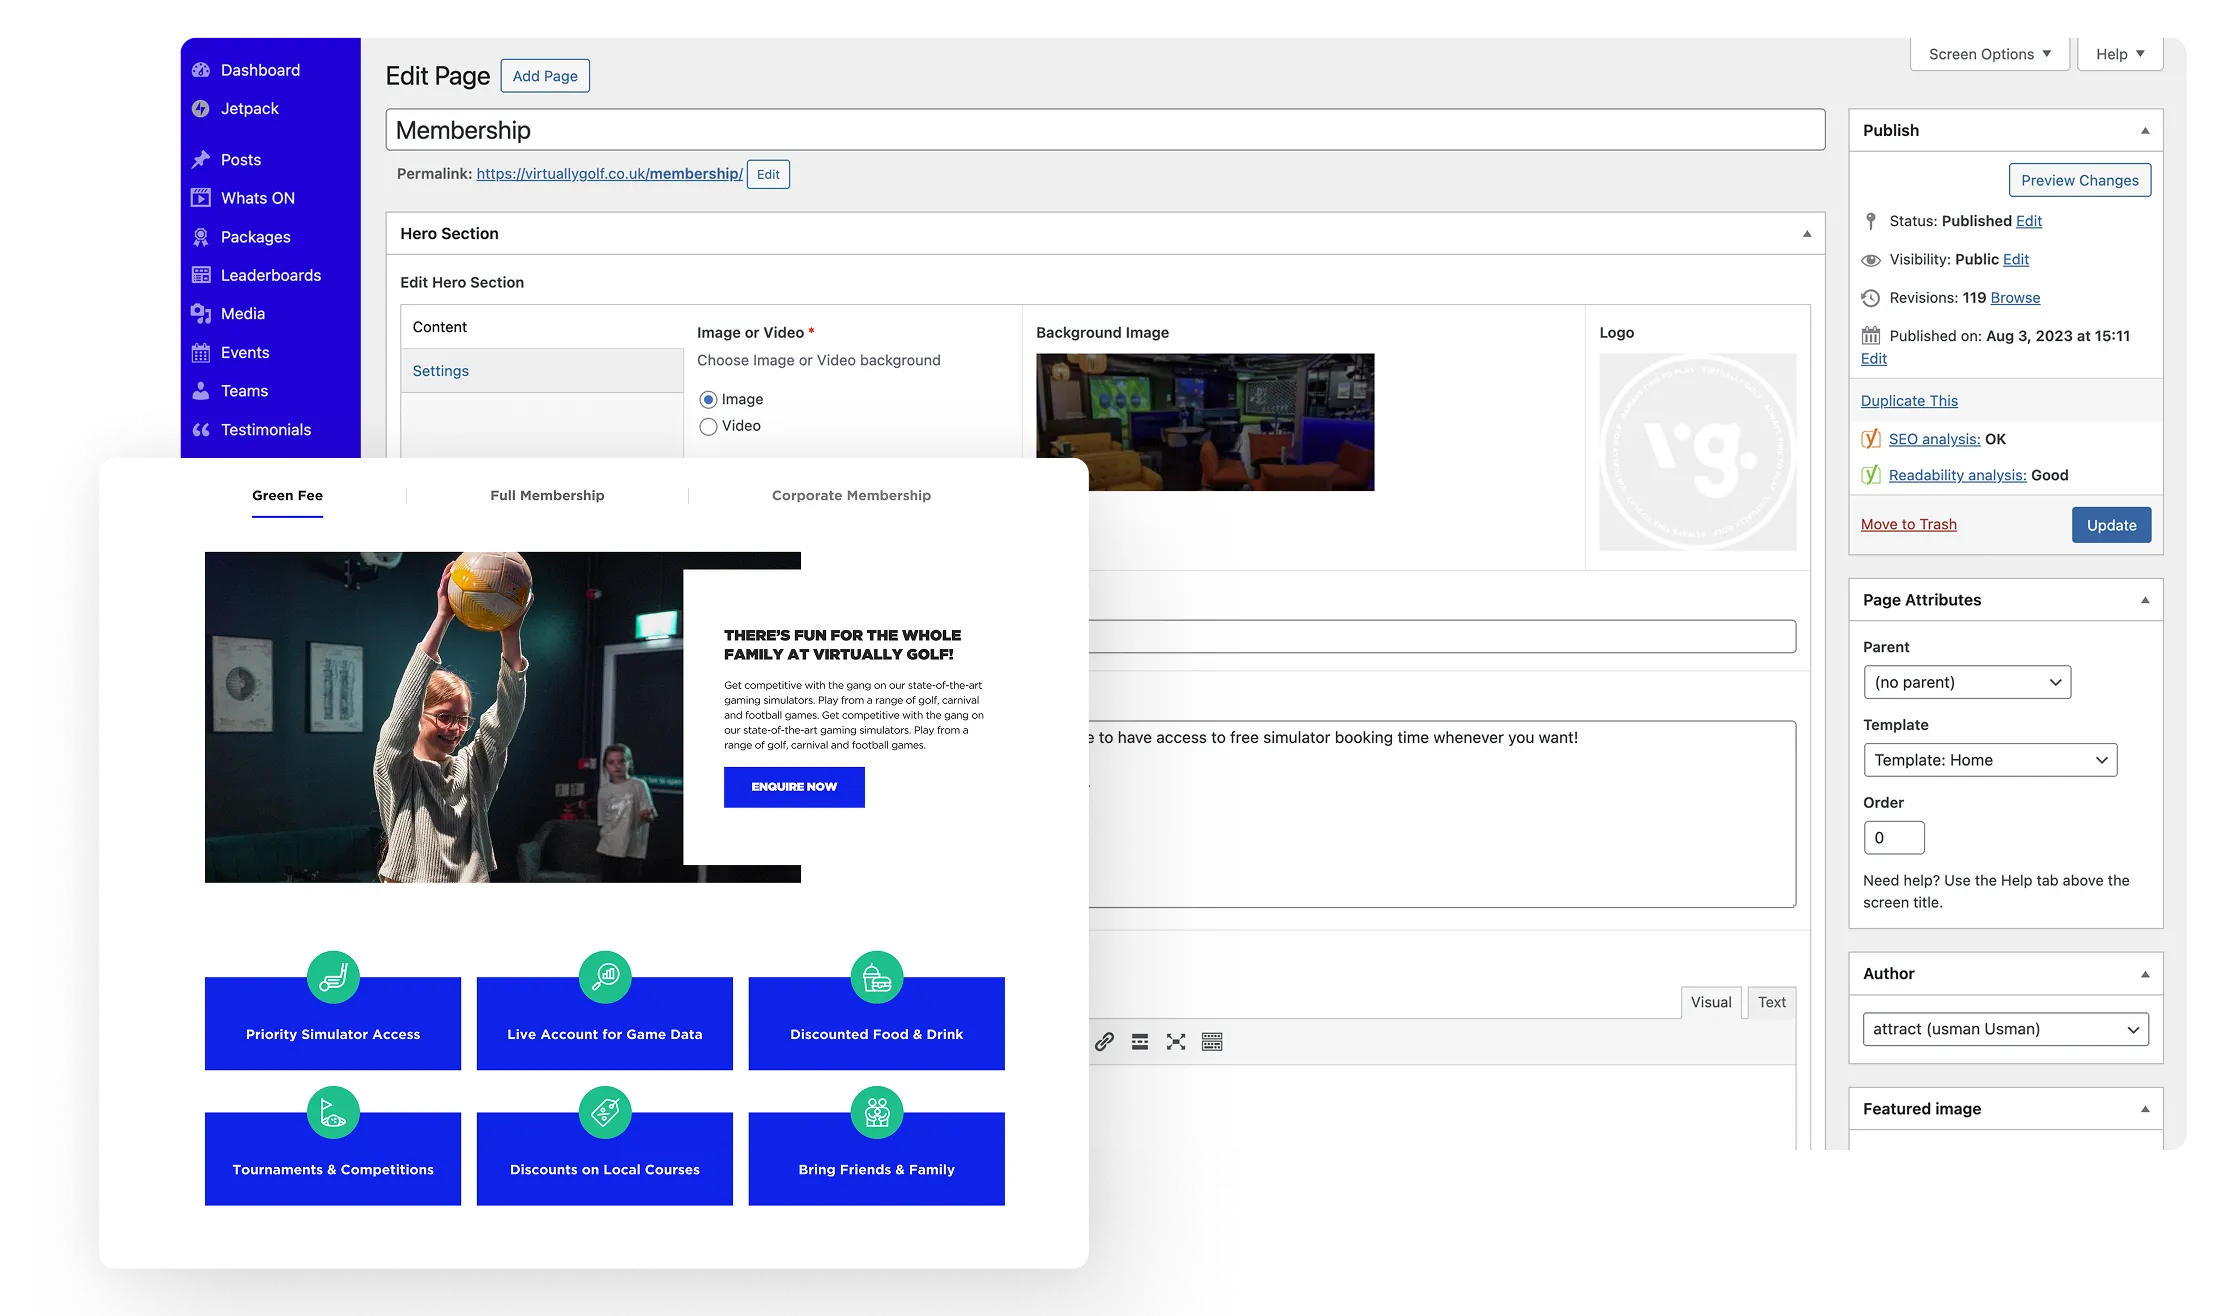Open Jetpack from the sidebar
Image resolution: width=2227 pixels, height=1316 pixels.
click(x=249, y=108)
